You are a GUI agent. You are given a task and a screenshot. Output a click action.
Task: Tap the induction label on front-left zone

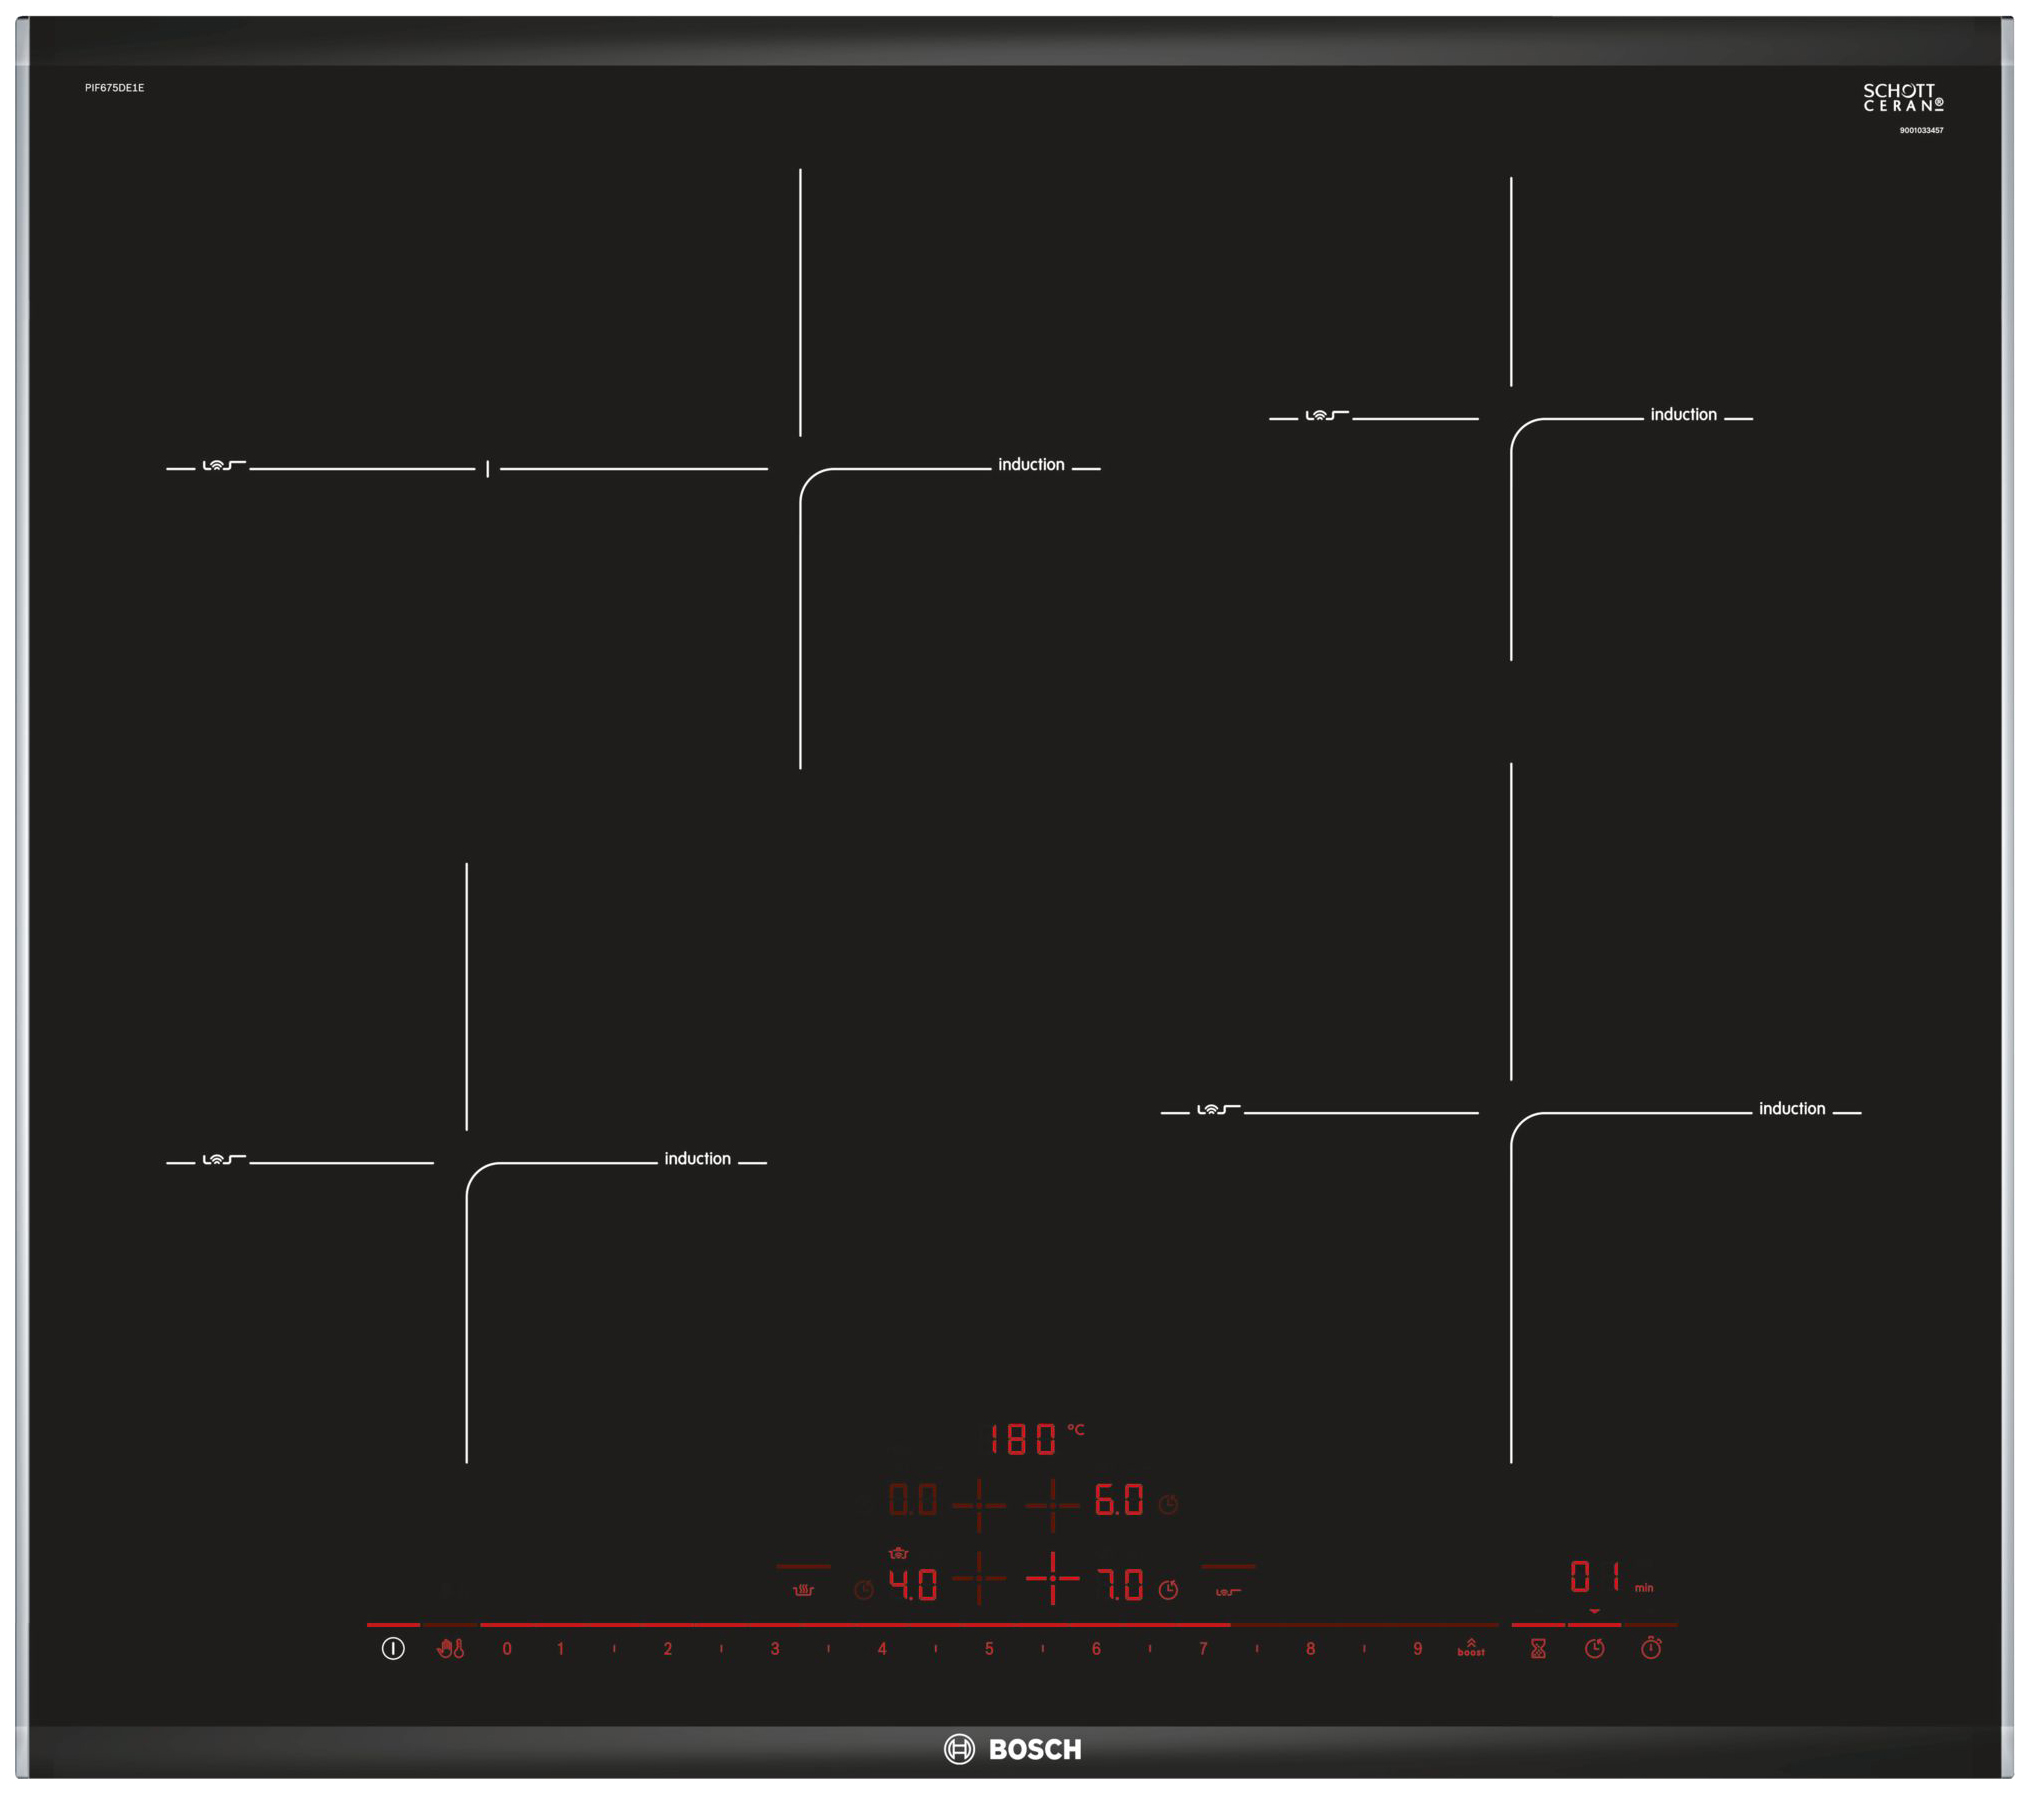point(697,1158)
